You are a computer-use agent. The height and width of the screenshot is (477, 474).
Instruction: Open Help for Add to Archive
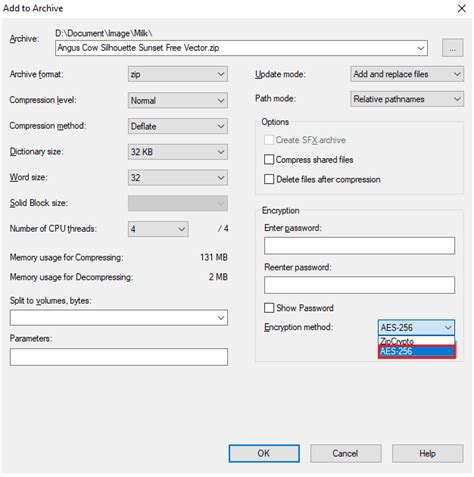point(427,453)
